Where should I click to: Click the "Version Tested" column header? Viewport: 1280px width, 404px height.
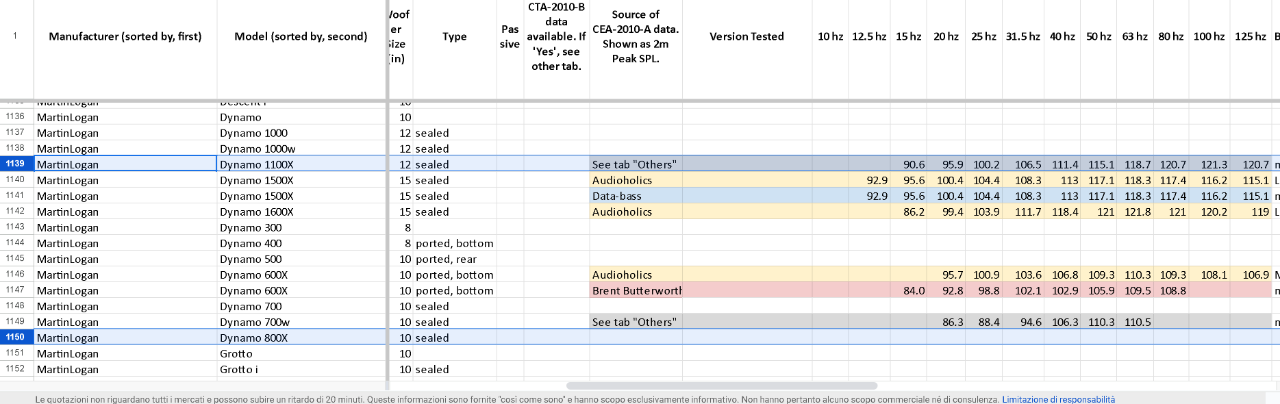[746, 36]
